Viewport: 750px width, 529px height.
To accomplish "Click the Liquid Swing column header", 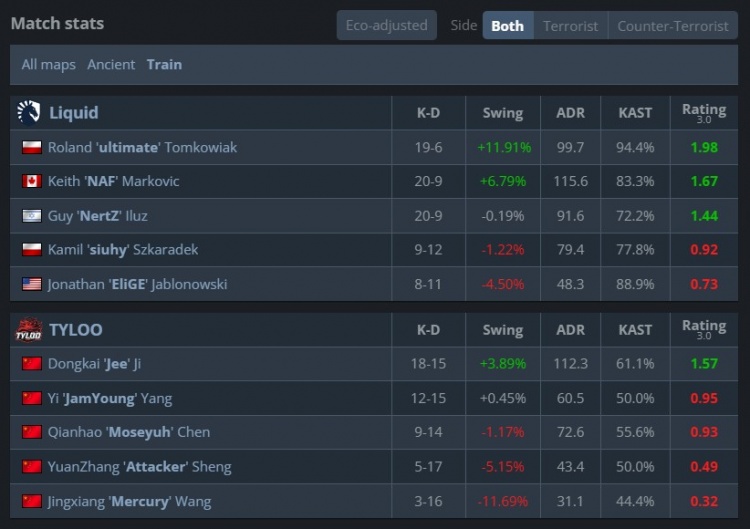I will click(502, 113).
